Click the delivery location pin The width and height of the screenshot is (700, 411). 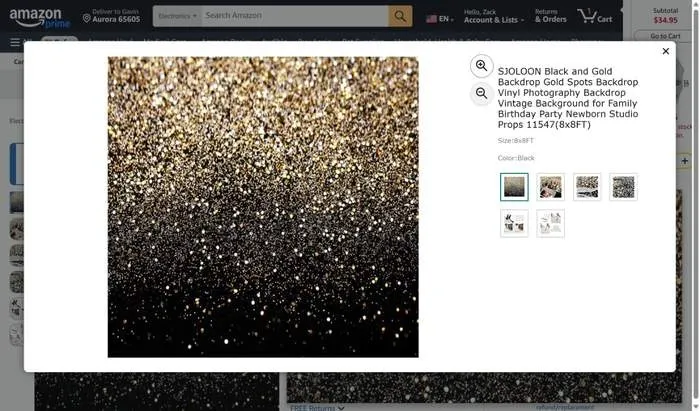[86, 17]
